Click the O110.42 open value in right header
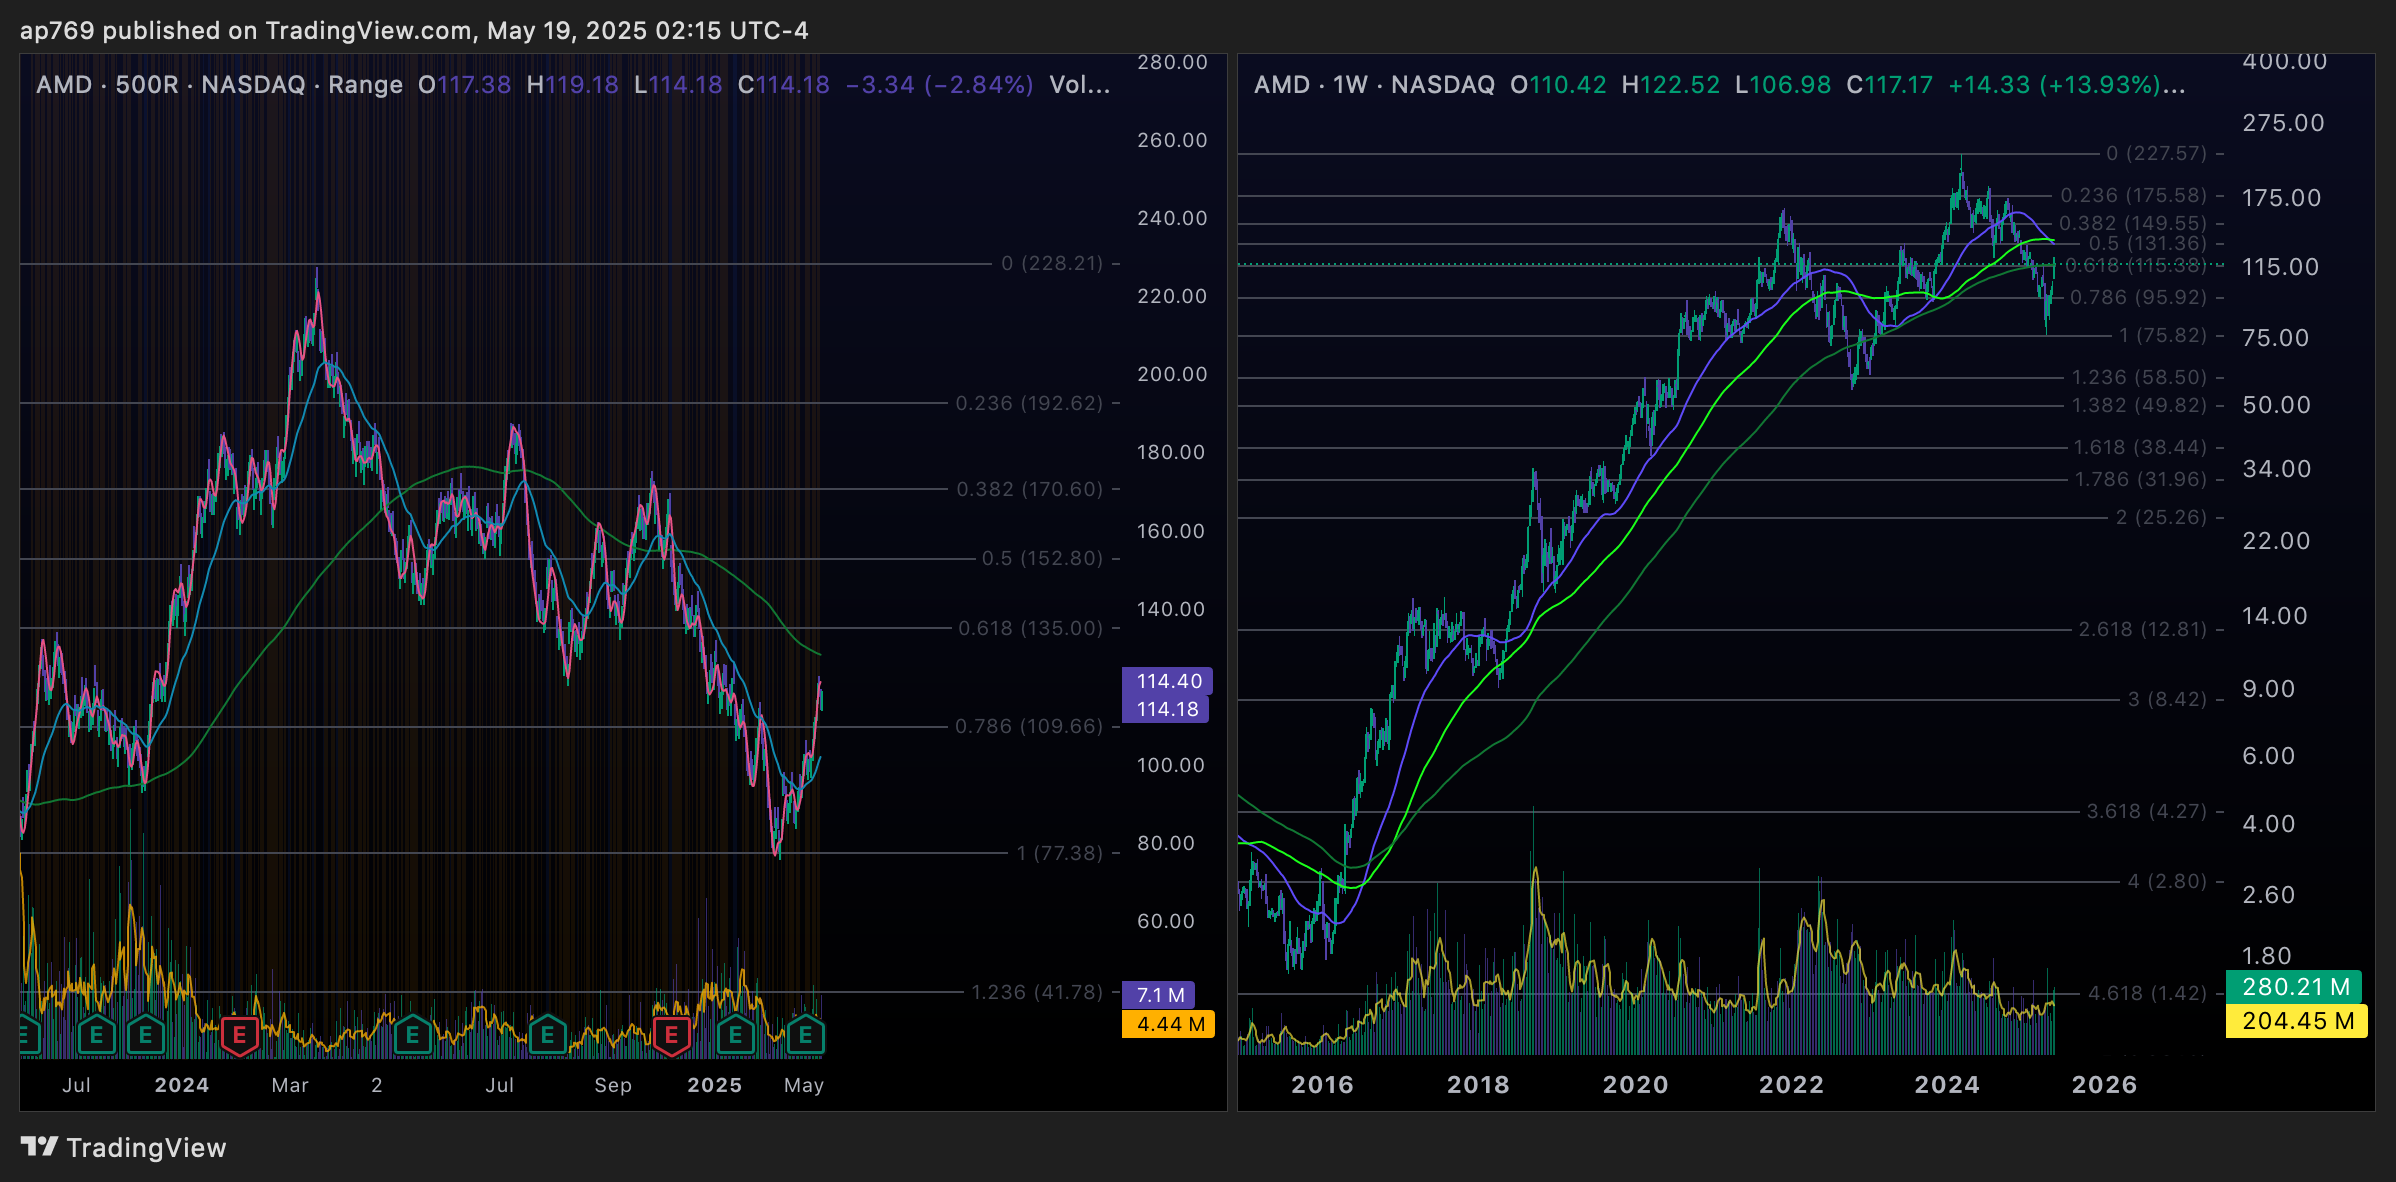This screenshot has width=2396, height=1182. (1558, 85)
